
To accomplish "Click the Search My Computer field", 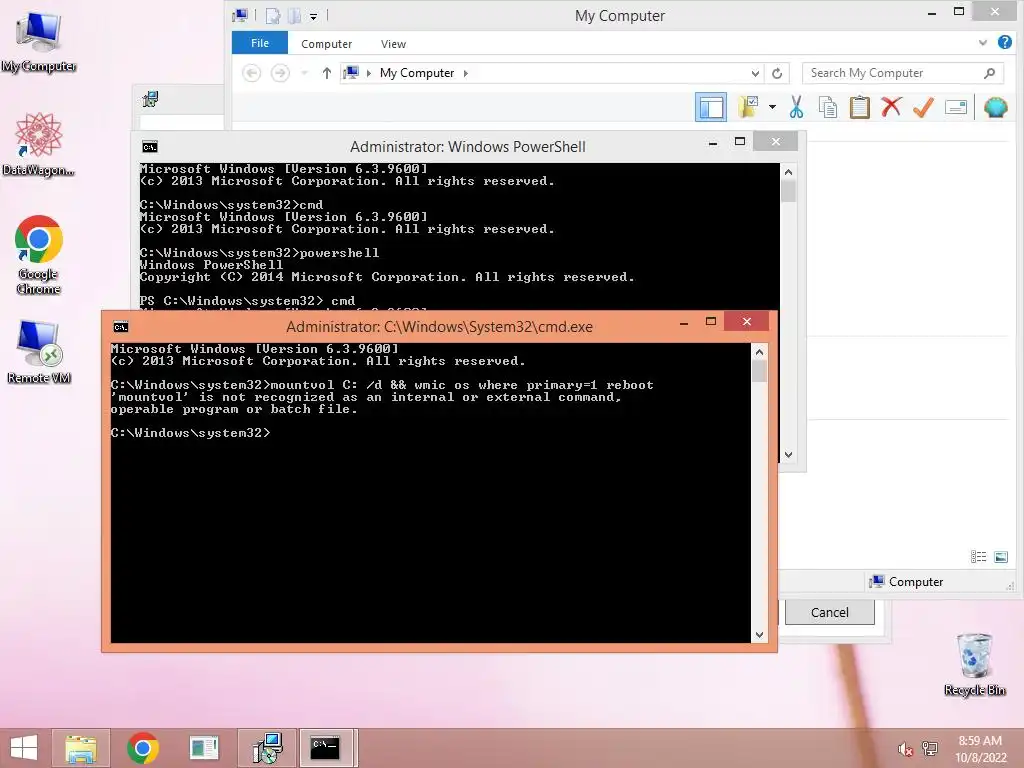I will tap(903, 73).
